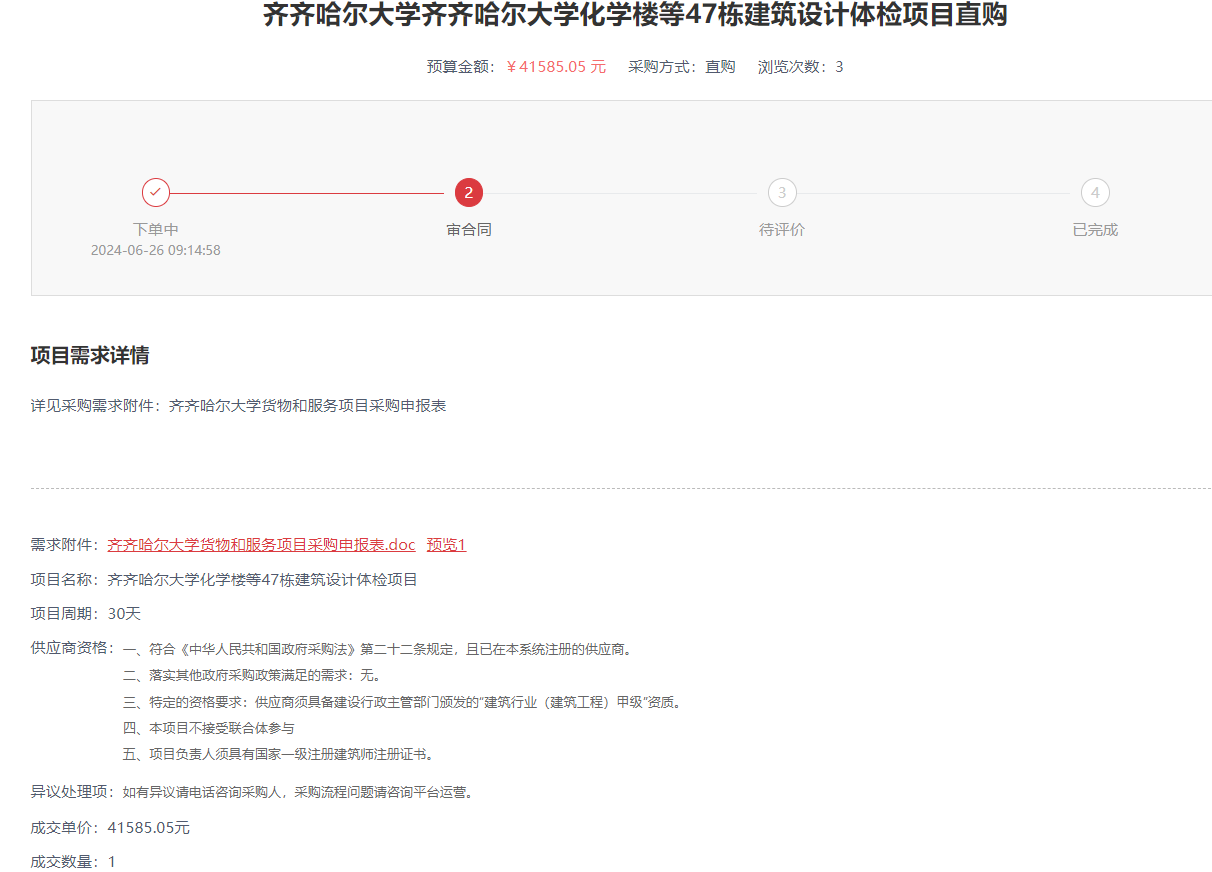The image size is (1212, 872).
Task: Click the step 4 circle icon
Action: 1095,192
